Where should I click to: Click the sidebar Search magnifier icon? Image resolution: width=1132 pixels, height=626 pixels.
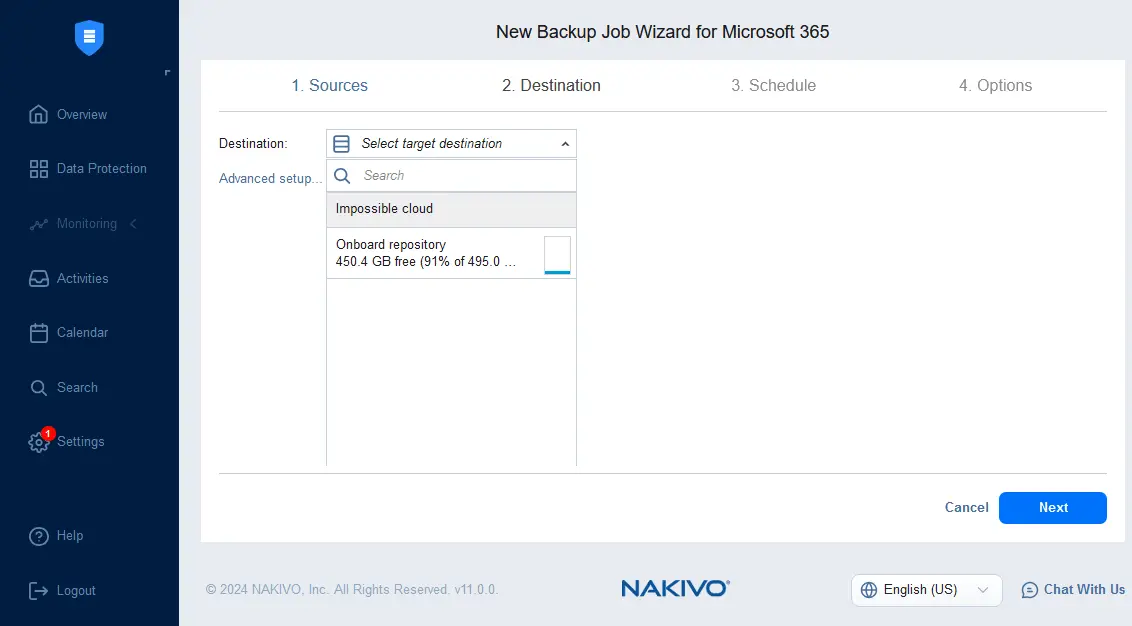pyautogui.click(x=38, y=388)
